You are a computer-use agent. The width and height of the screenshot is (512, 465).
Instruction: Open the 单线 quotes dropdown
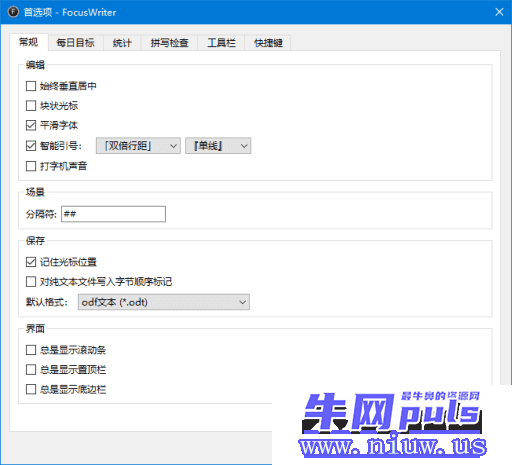click(218, 146)
